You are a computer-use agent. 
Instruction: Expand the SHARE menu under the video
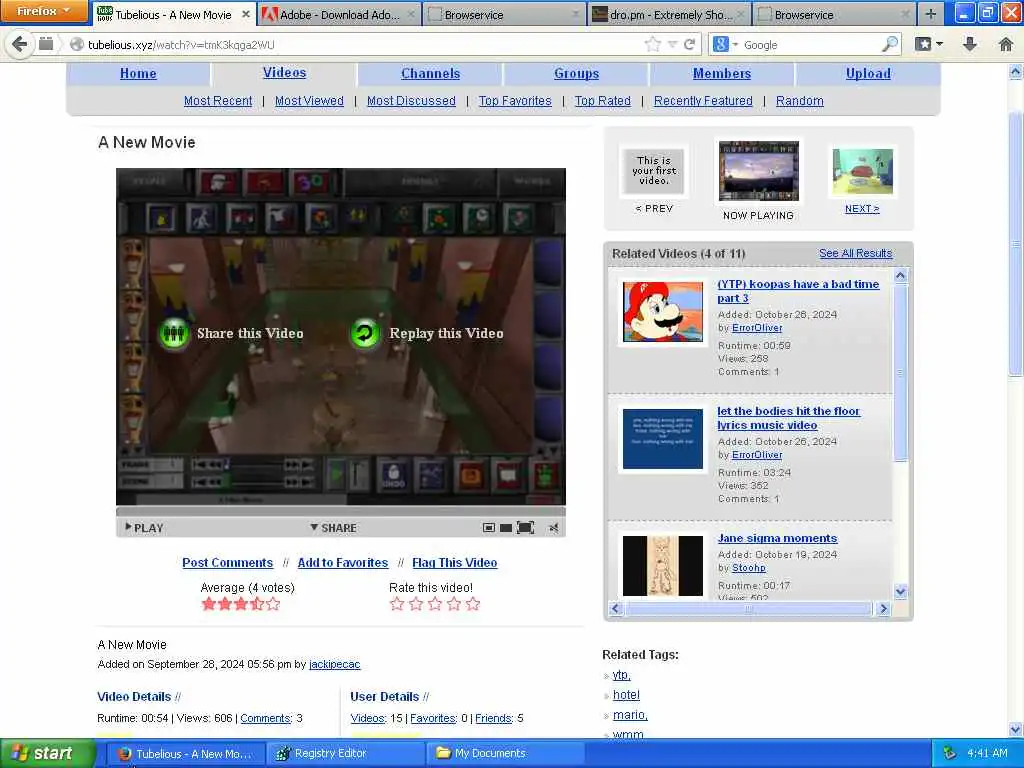(x=334, y=528)
